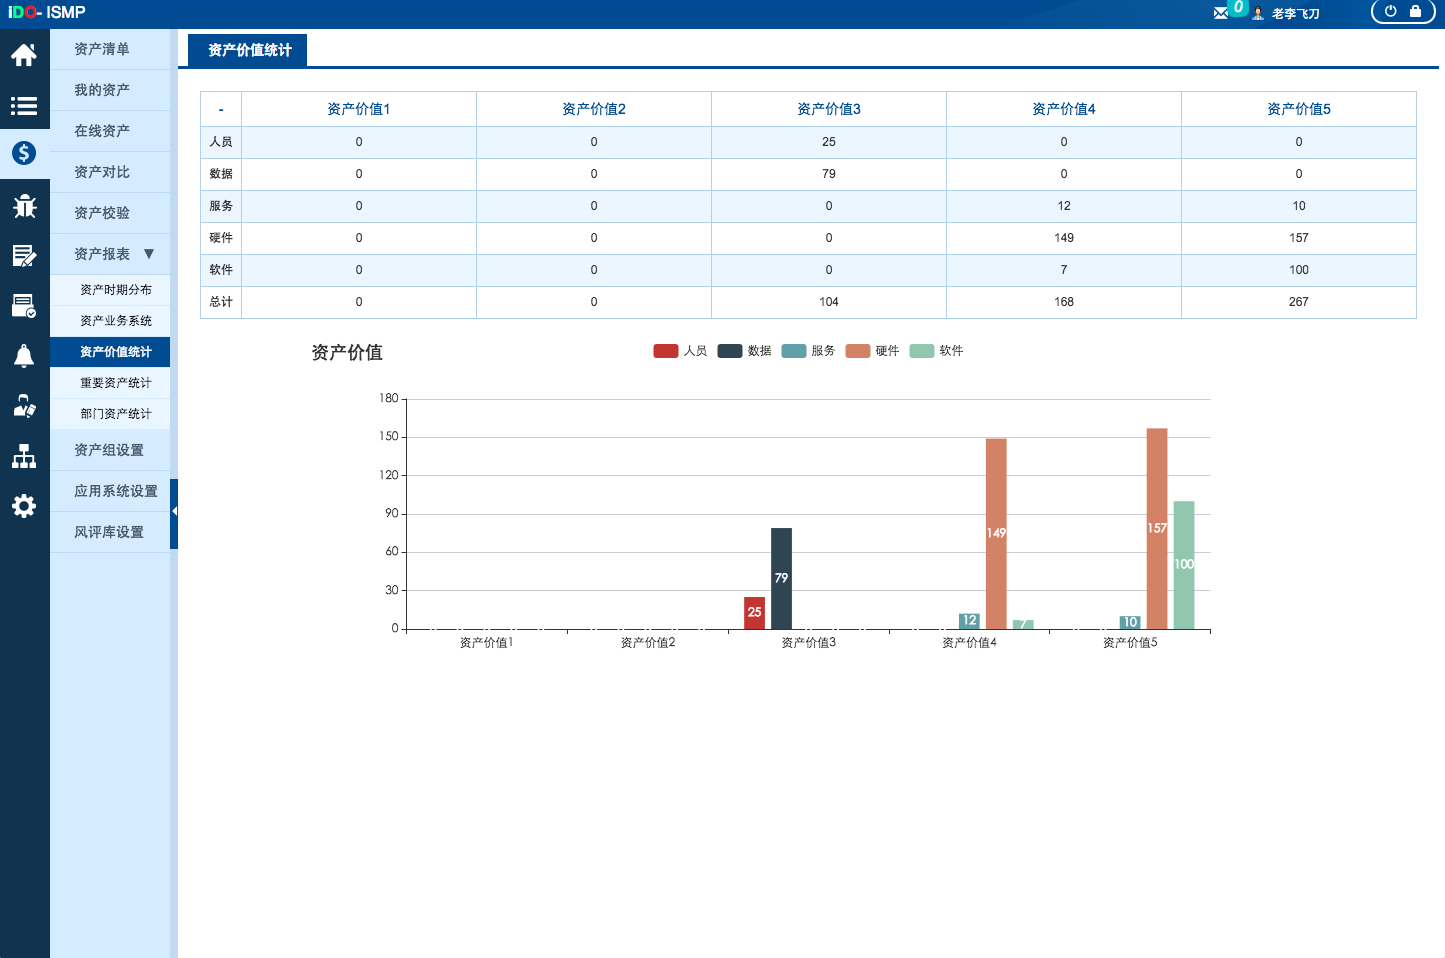Switch to the 资产价值统计 tab
1445x958 pixels.
tap(248, 50)
